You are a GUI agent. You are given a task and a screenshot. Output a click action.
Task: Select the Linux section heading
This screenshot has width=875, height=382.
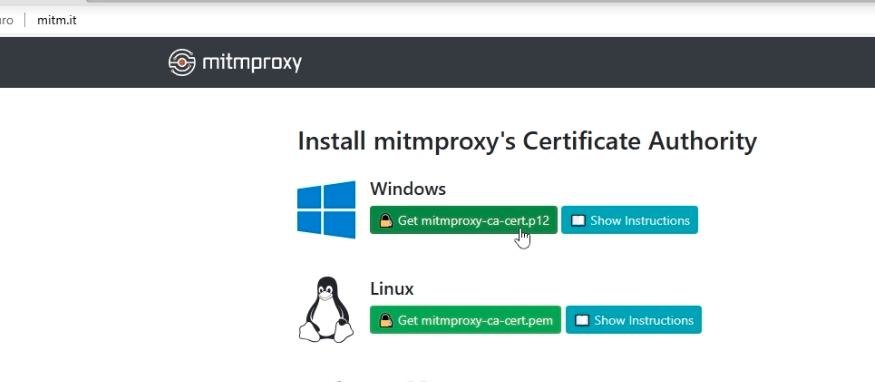[392, 289]
